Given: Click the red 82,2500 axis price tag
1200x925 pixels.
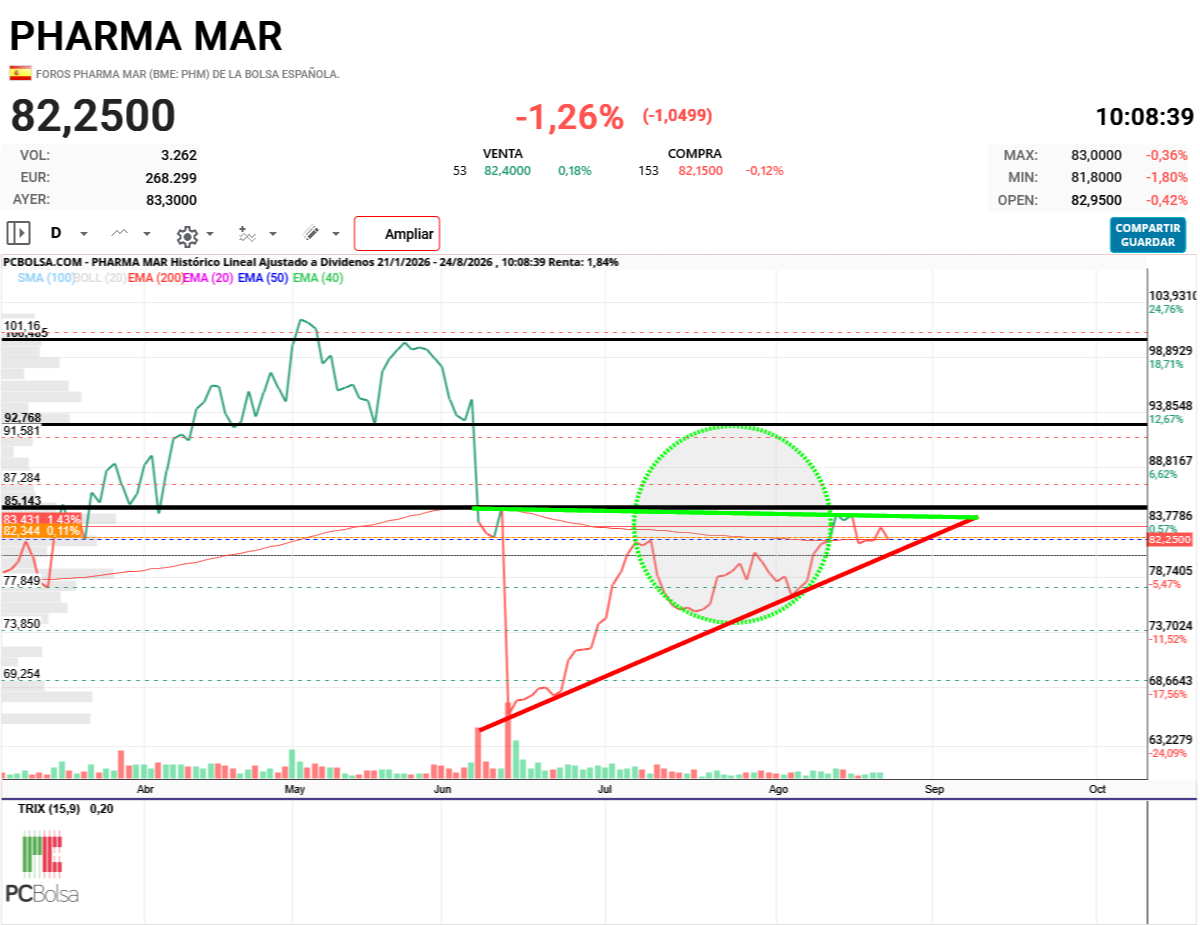Looking at the screenshot, I should click(x=1171, y=540).
